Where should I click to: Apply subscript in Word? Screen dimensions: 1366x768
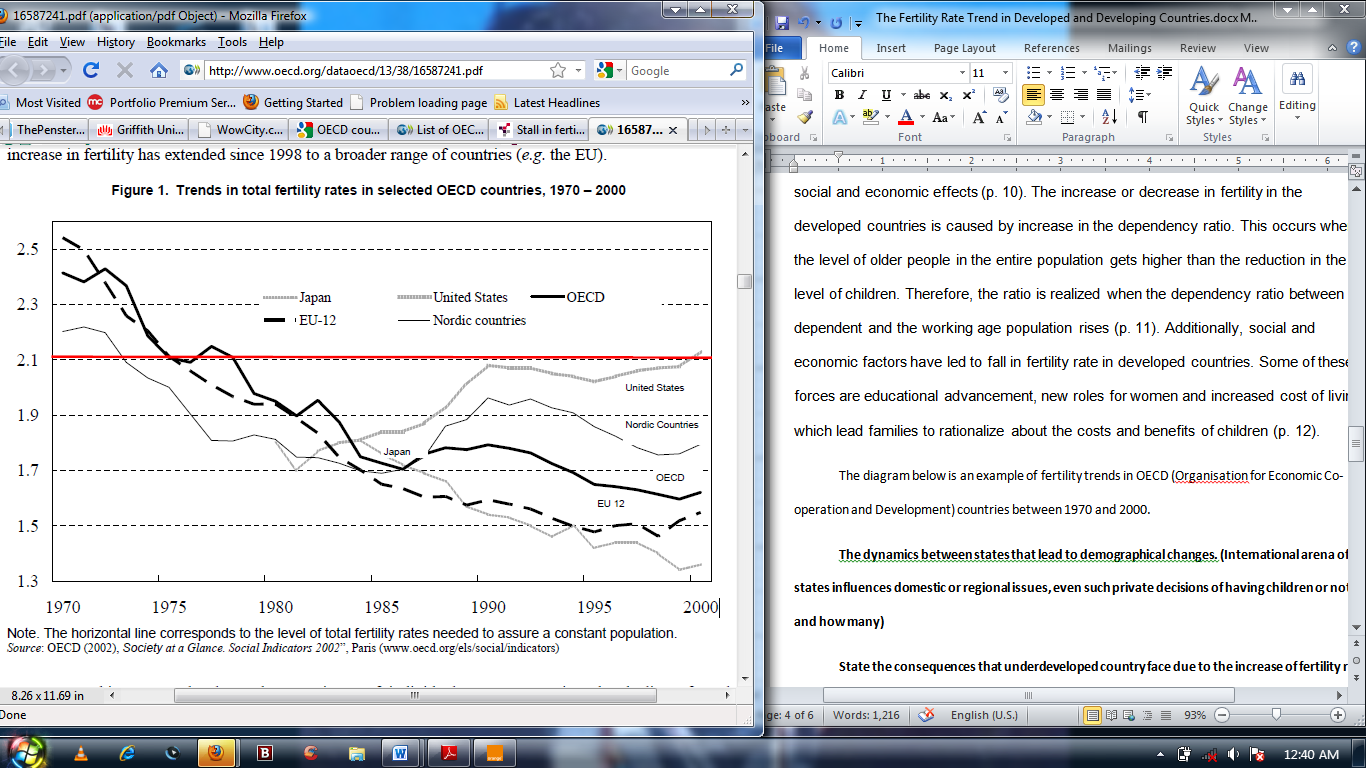946,95
